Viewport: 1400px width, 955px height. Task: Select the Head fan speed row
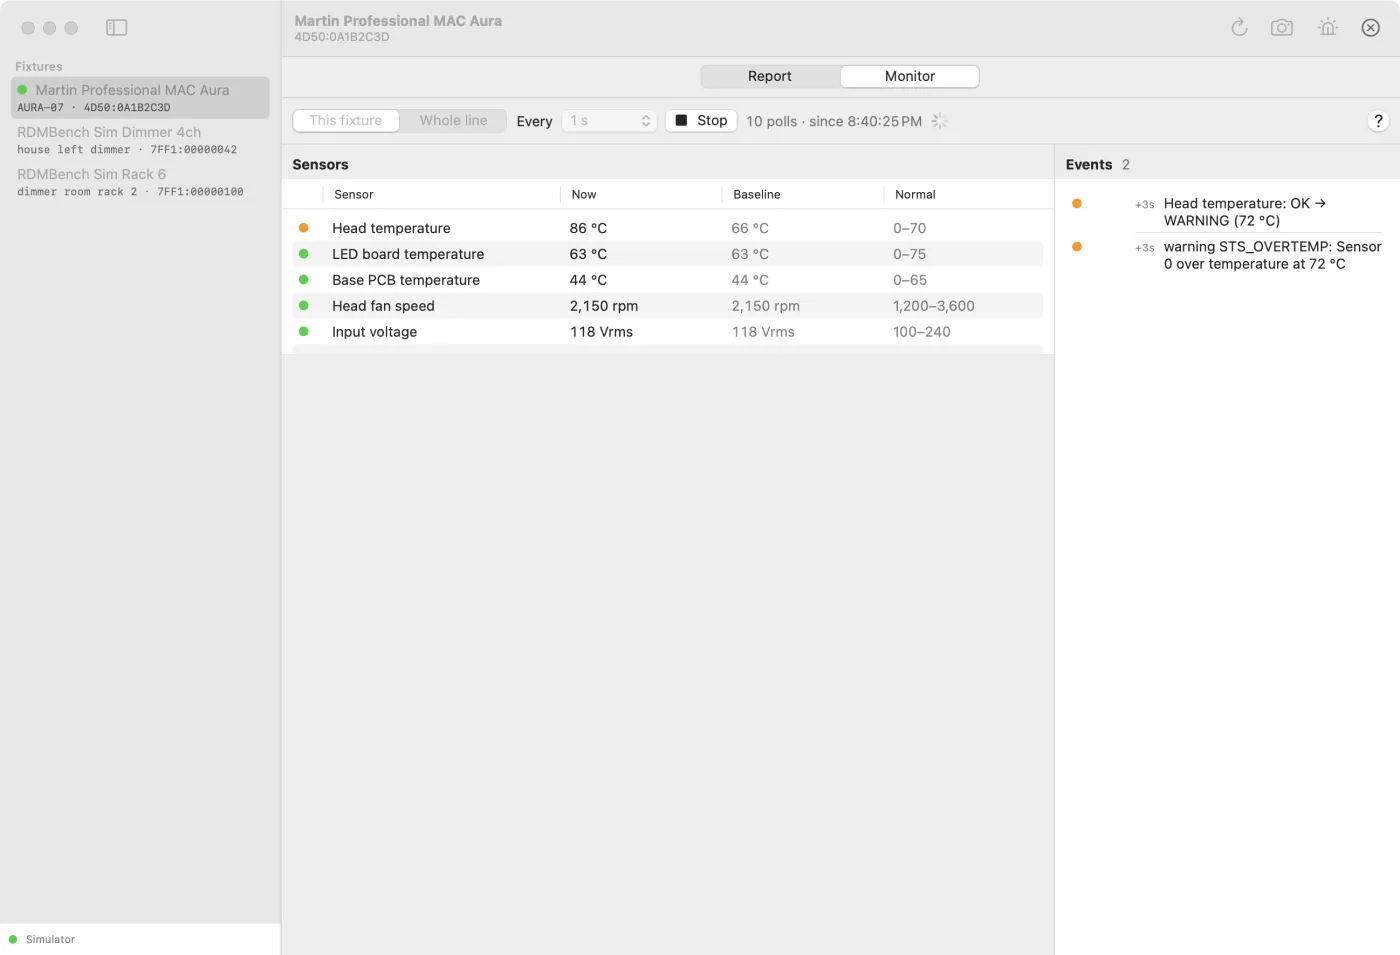pyautogui.click(x=668, y=306)
